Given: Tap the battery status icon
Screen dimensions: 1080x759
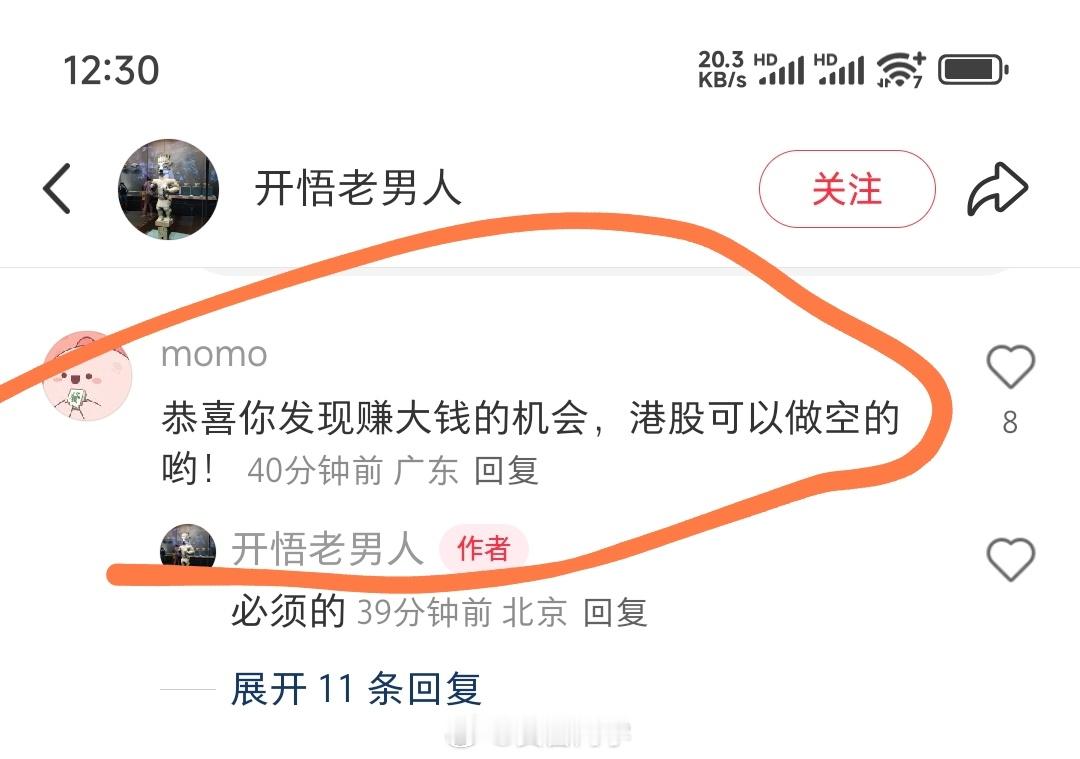Looking at the screenshot, I should [973, 70].
